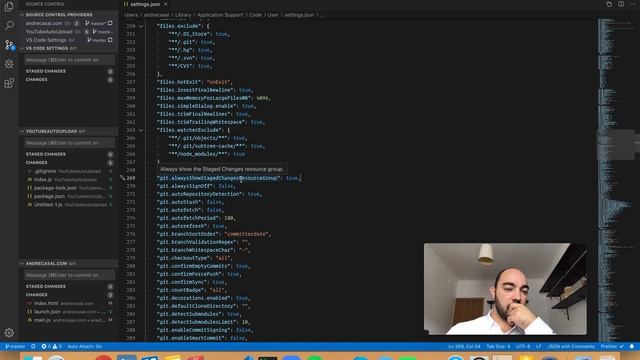Click the settings.json breadcrumb segment

coord(299,15)
